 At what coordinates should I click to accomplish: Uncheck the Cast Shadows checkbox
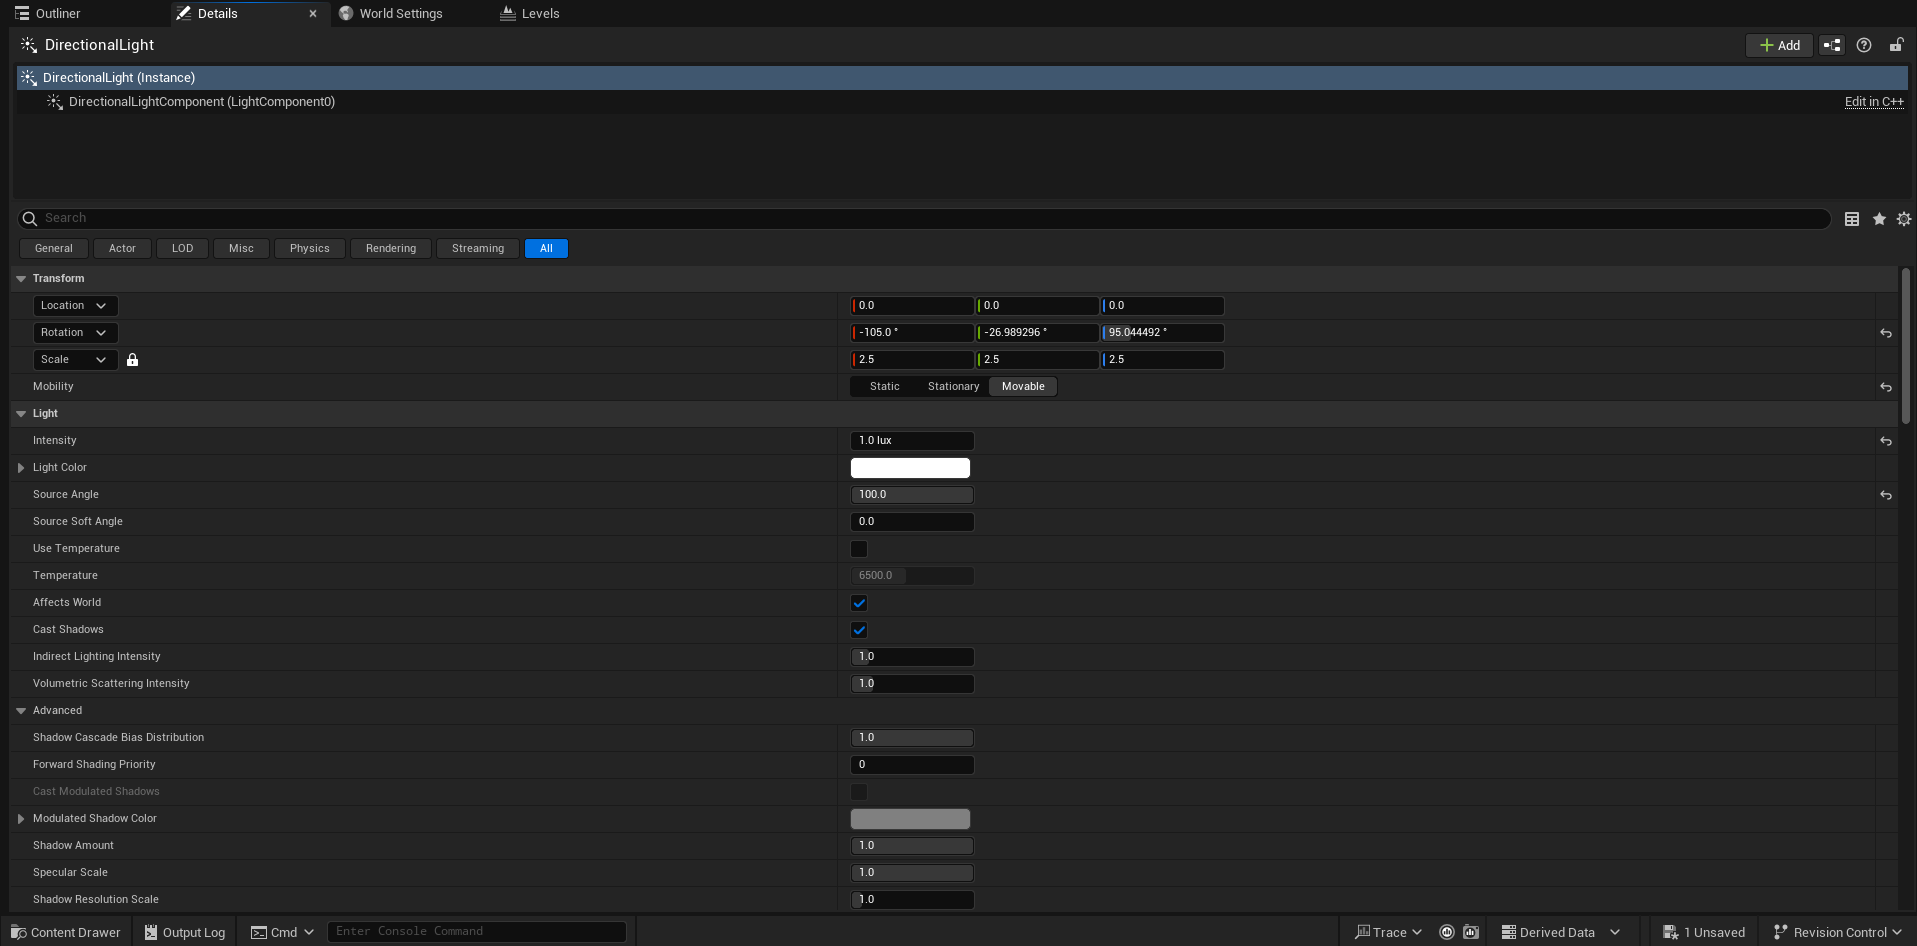click(x=859, y=630)
